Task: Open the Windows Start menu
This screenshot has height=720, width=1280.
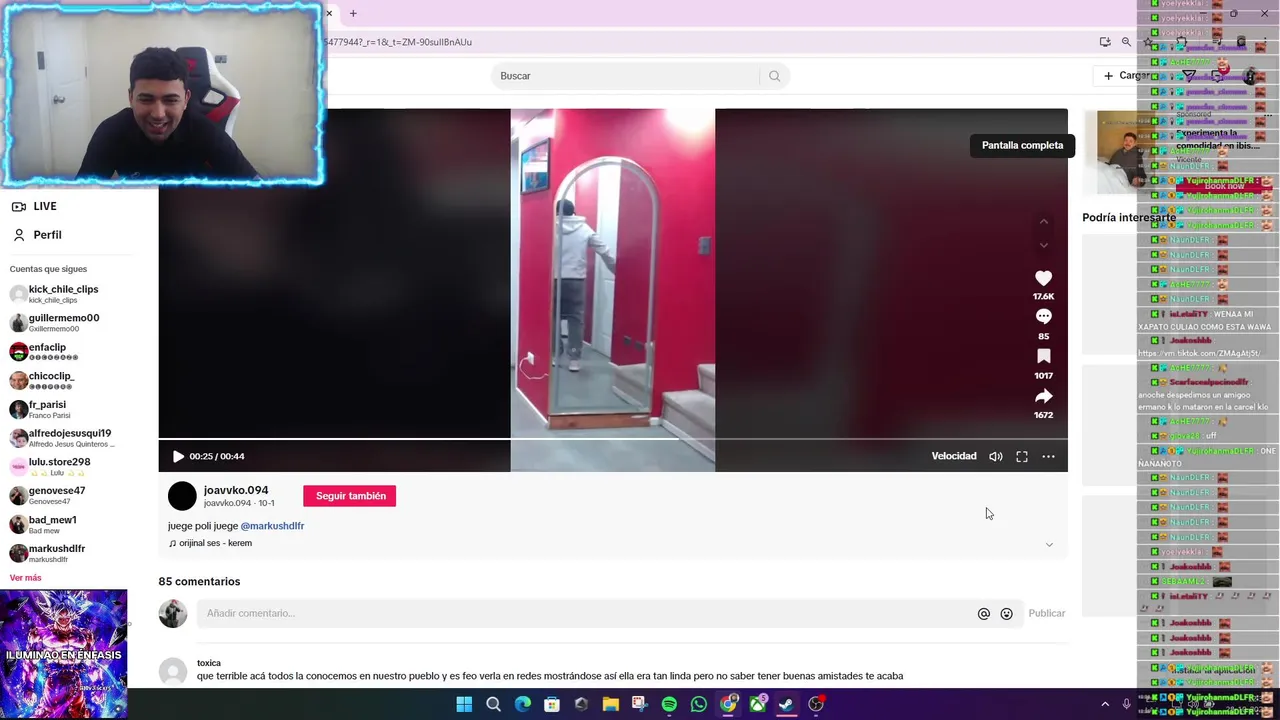Action: 464,704
